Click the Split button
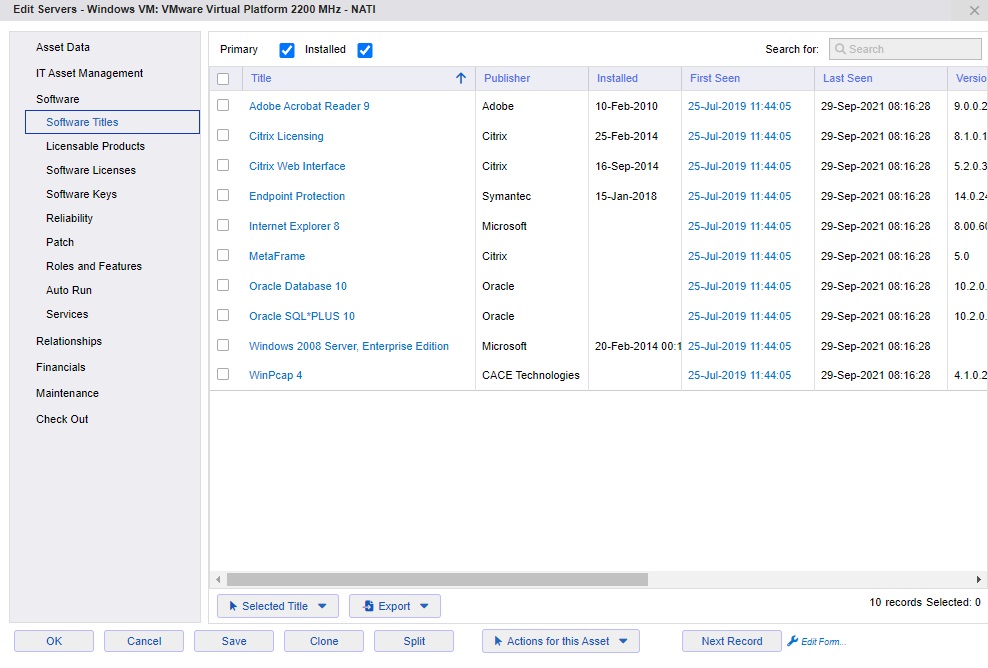The image size is (988, 668). click(414, 641)
